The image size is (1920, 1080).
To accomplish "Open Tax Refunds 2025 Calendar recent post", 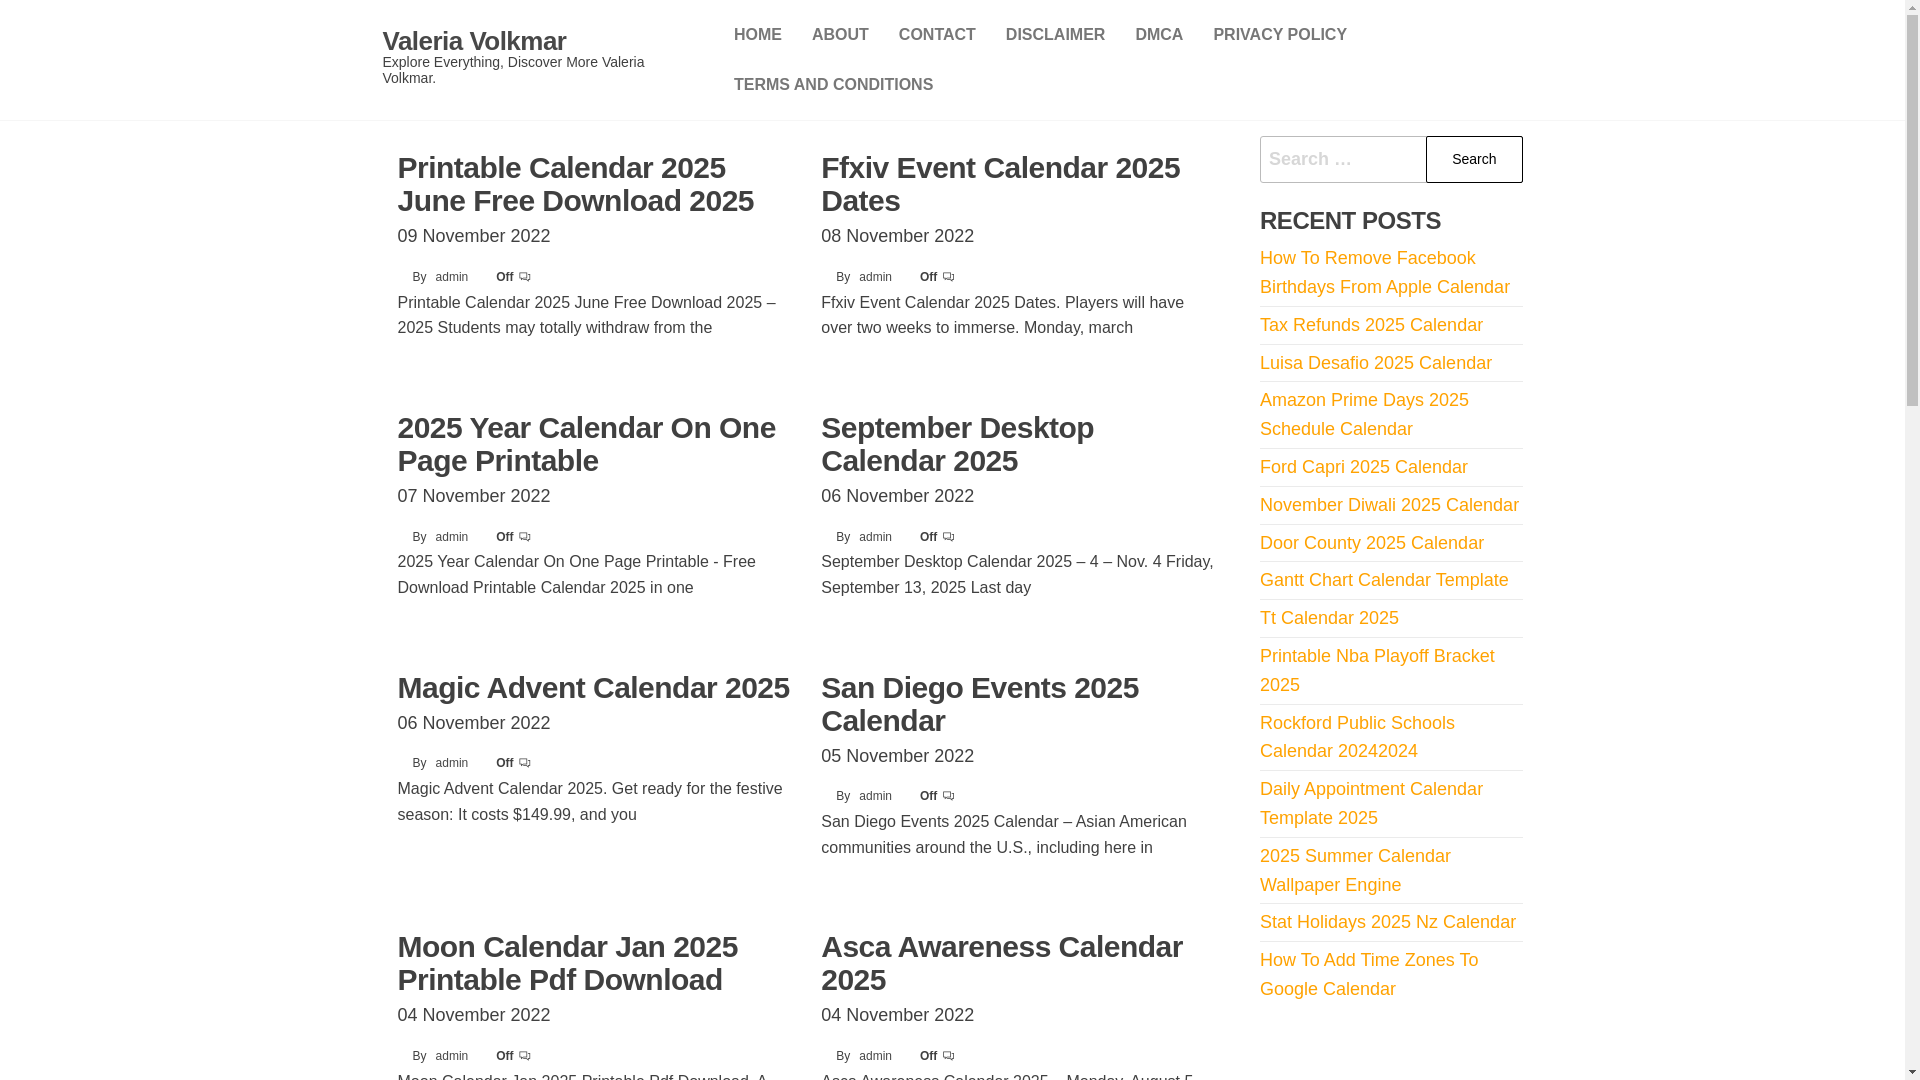I will [1371, 325].
